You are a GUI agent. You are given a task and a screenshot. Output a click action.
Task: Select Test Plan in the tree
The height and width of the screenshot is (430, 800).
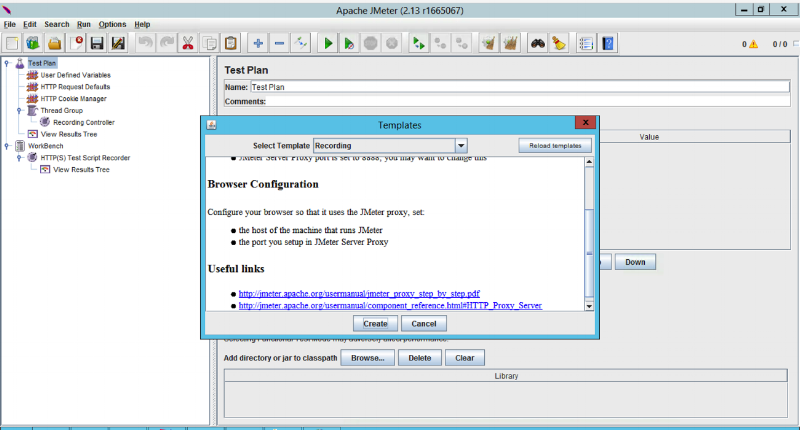click(42, 63)
